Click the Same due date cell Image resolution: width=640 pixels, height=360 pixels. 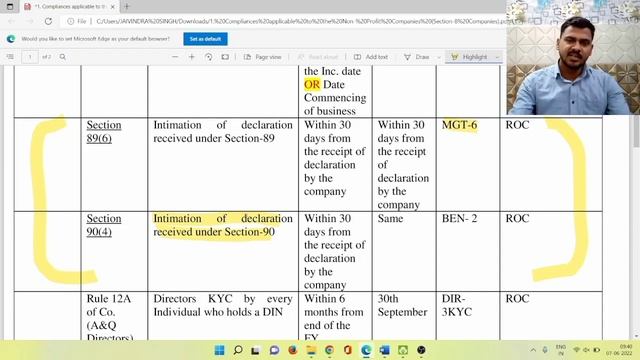point(390,218)
